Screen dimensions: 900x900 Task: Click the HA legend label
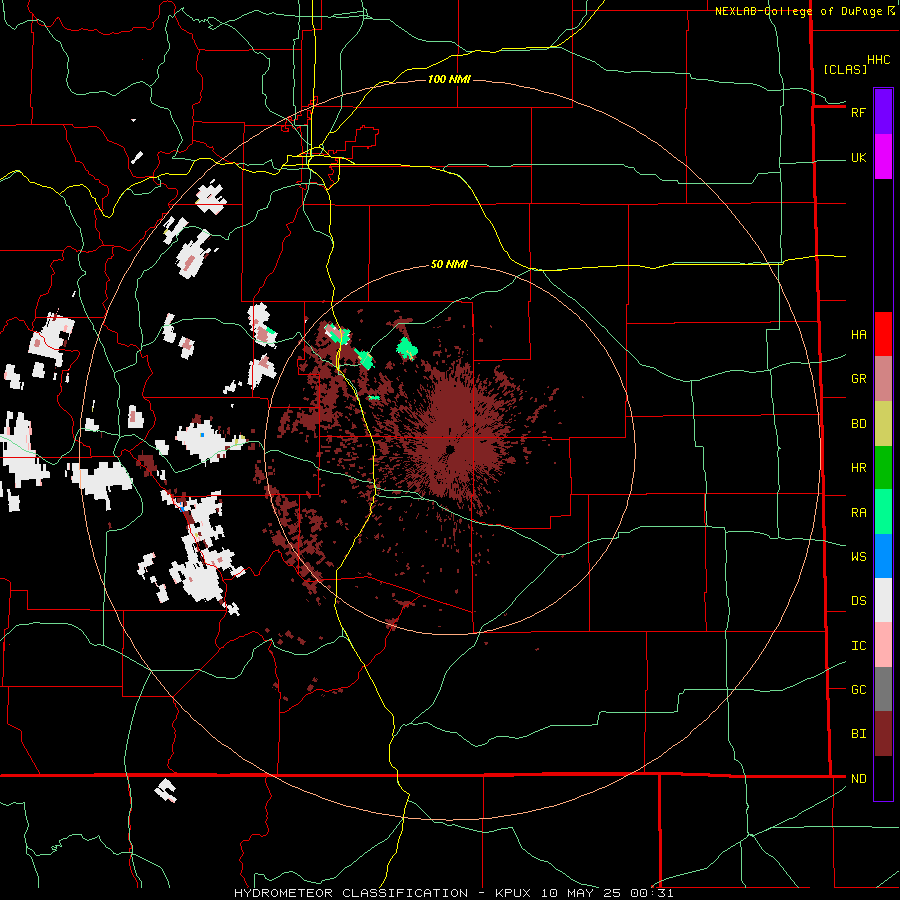pyautogui.click(x=858, y=334)
